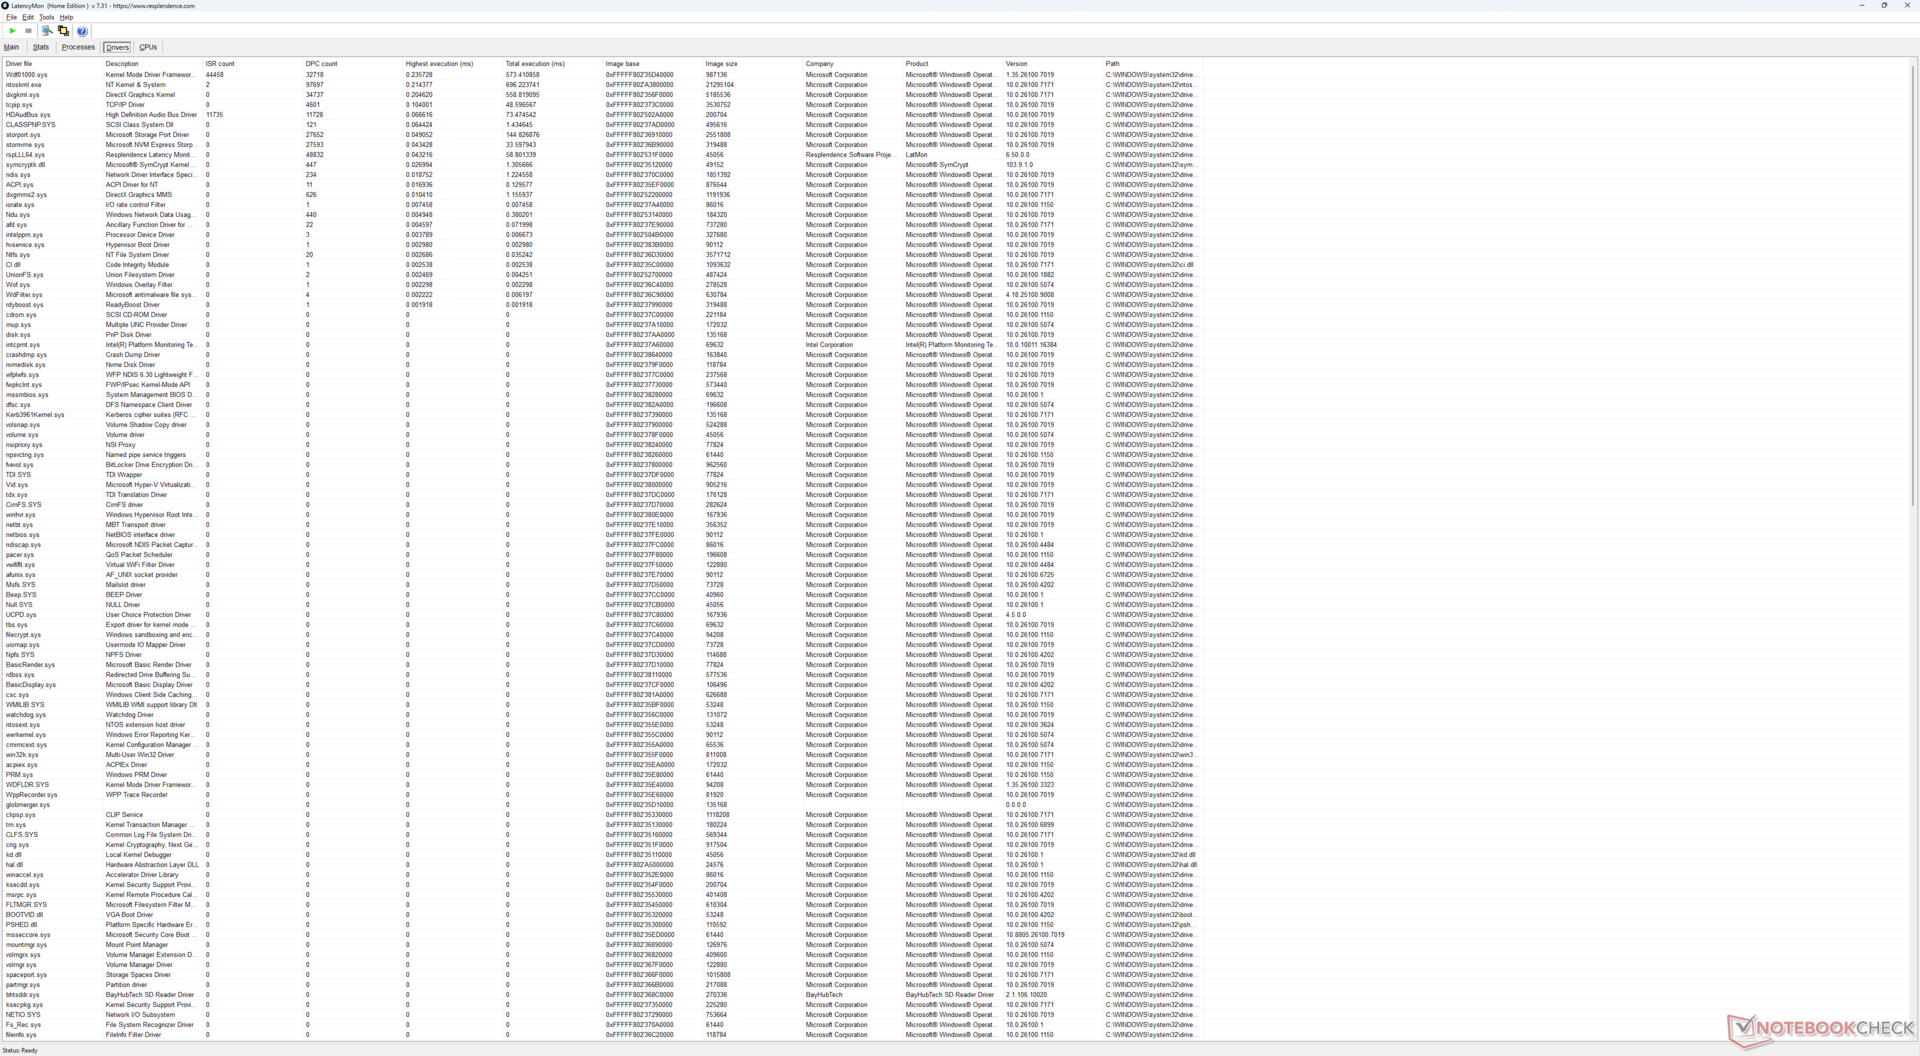Image resolution: width=1920 pixels, height=1056 pixels.
Task: Select the bhtsddr.sys driver row
Action: 602,995
